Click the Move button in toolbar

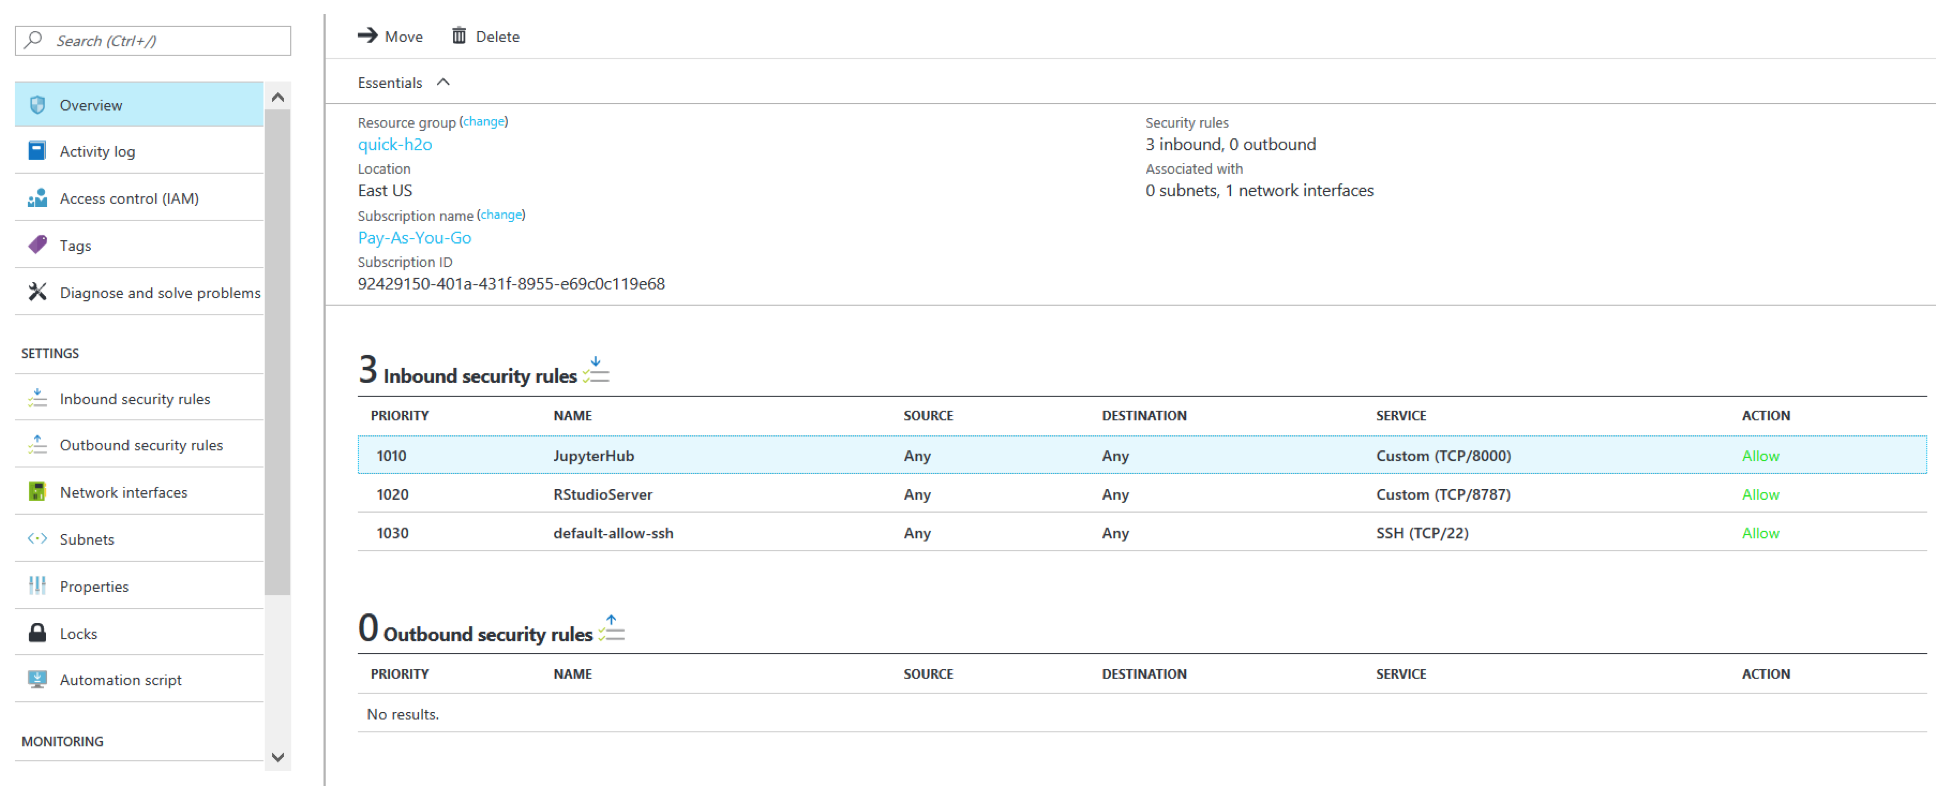[391, 36]
